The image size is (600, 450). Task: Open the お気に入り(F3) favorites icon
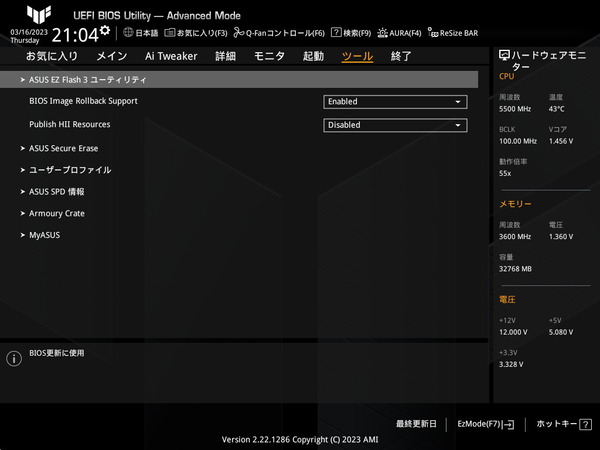170,33
